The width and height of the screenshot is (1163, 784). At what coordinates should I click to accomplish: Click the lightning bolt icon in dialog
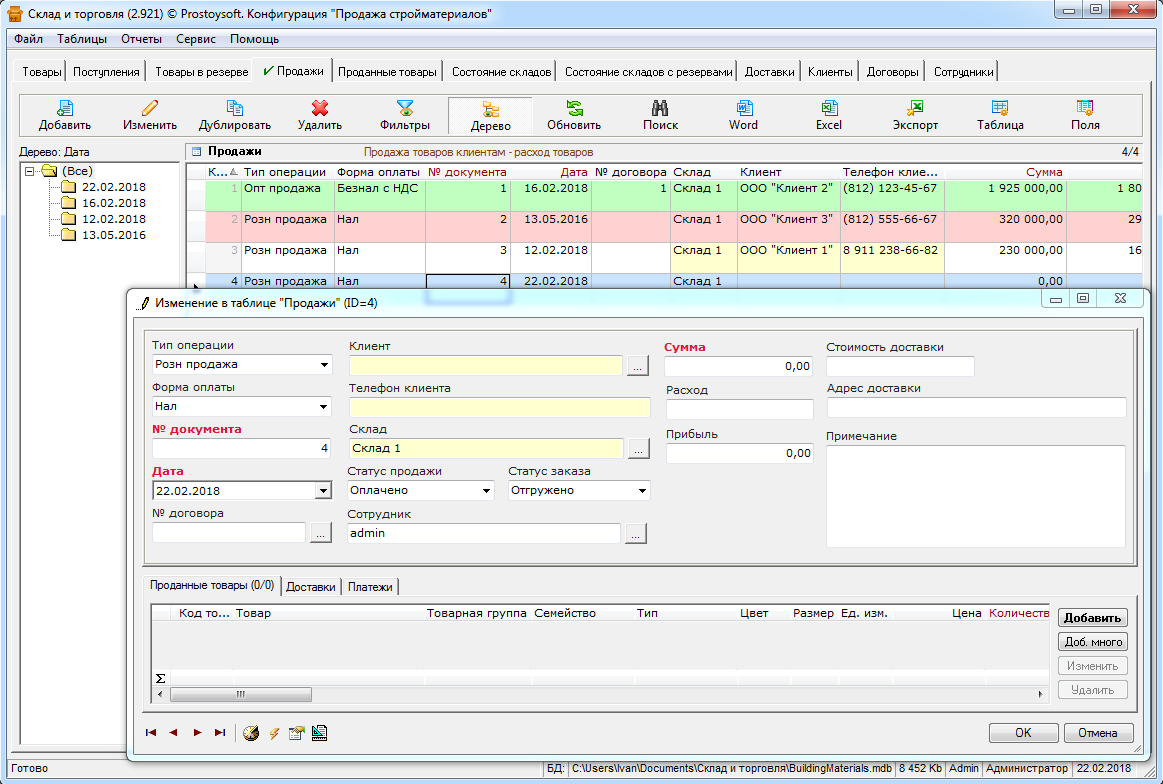coord(273,733)
